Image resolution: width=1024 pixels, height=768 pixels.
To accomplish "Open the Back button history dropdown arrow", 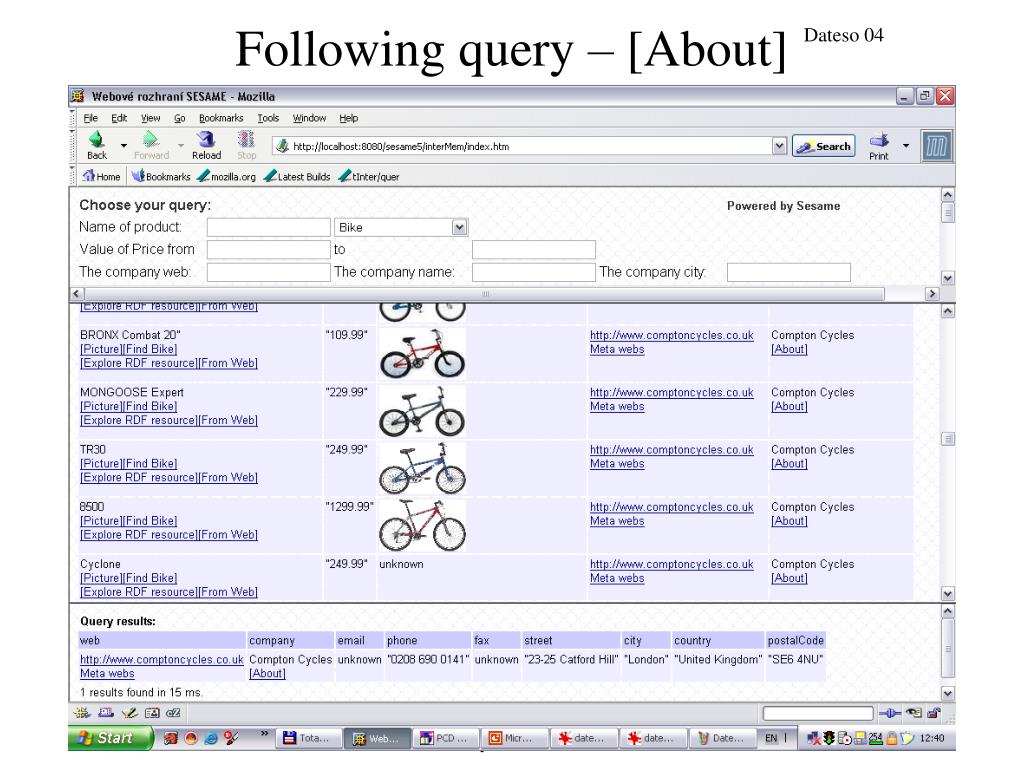I will [x=123, y=145].
